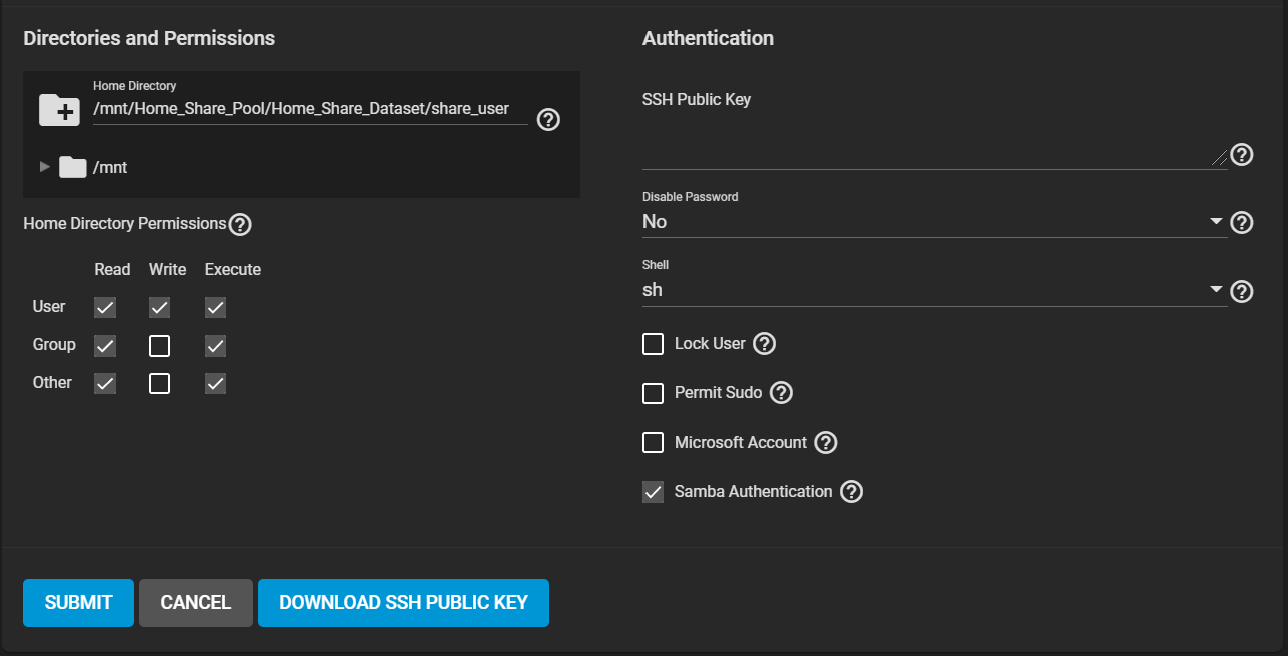1288x656 pixels.
Task: Open help for Lock User
Action: coord(764,344)
